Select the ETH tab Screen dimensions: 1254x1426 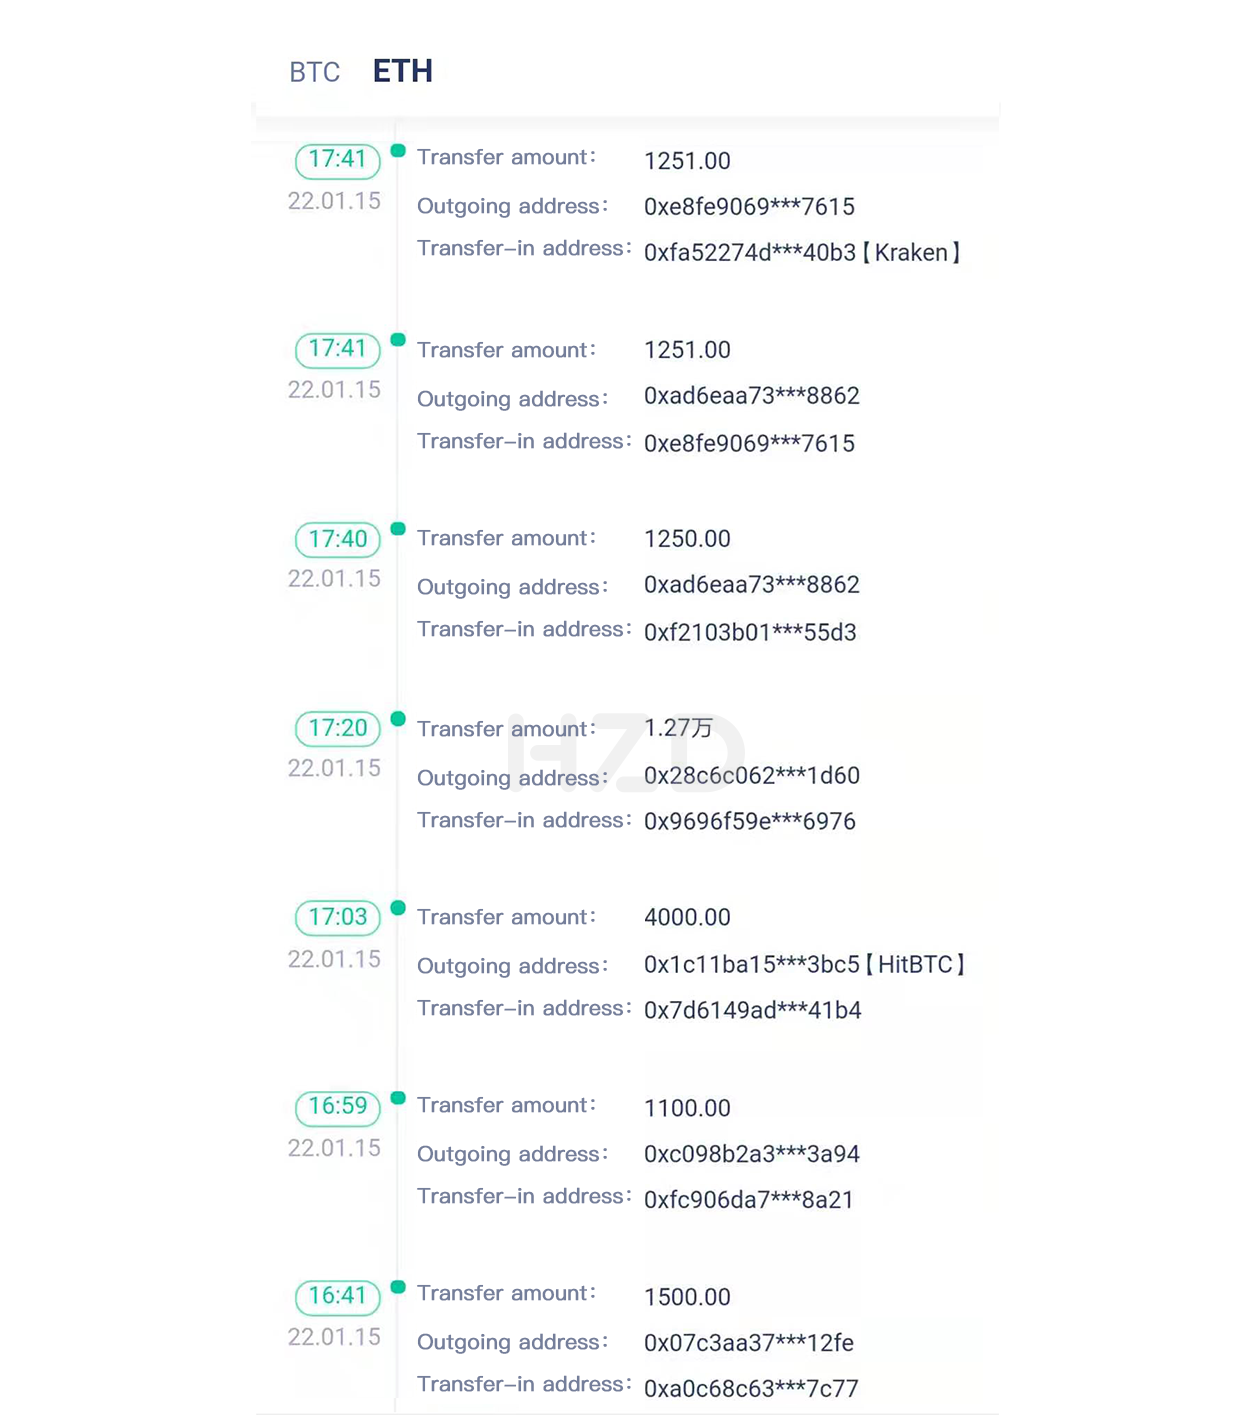pos(402,71)
